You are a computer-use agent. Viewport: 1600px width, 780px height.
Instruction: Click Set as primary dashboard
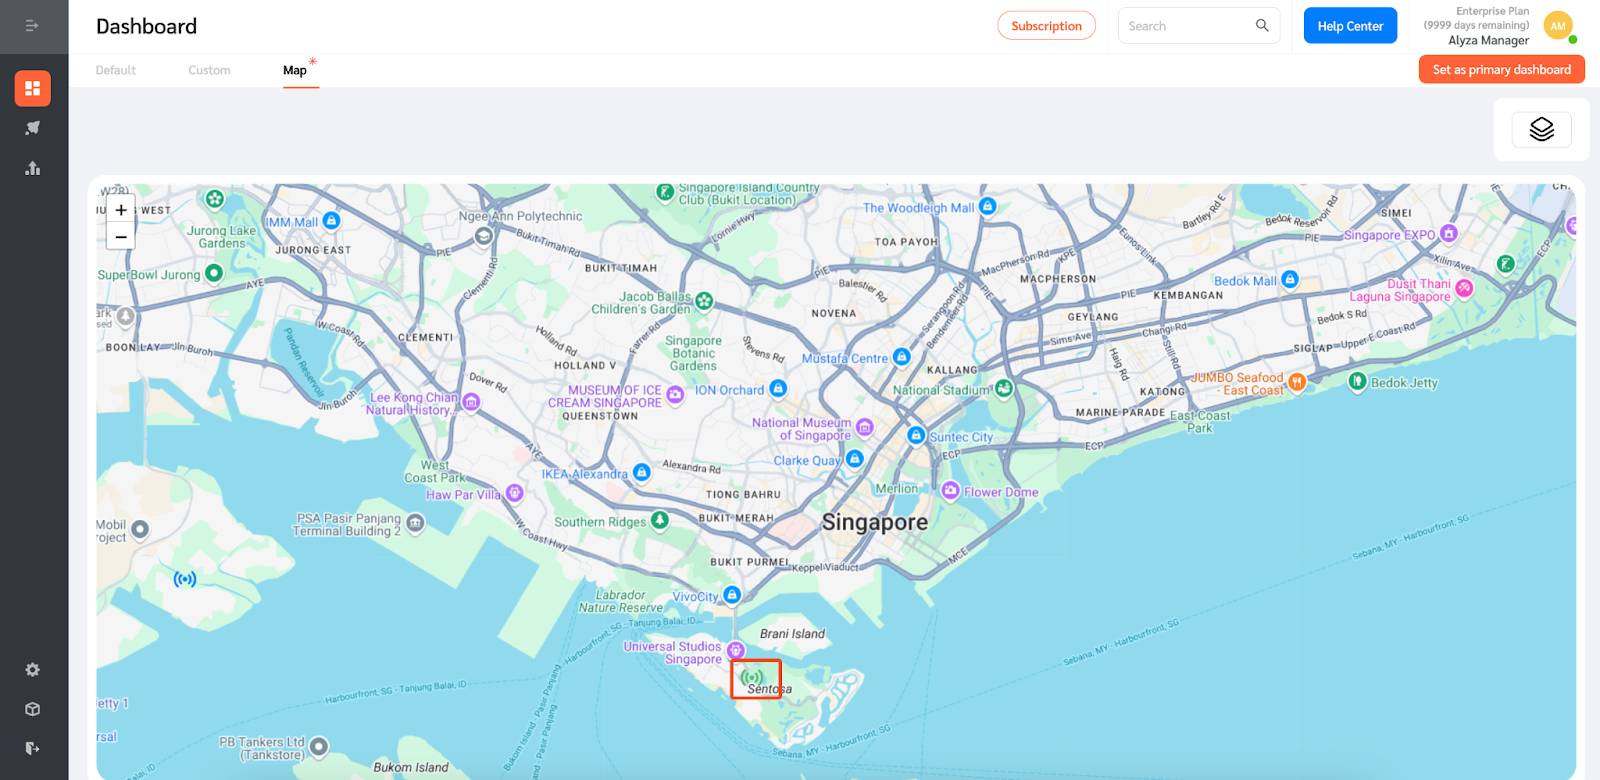click(1501, 69)
